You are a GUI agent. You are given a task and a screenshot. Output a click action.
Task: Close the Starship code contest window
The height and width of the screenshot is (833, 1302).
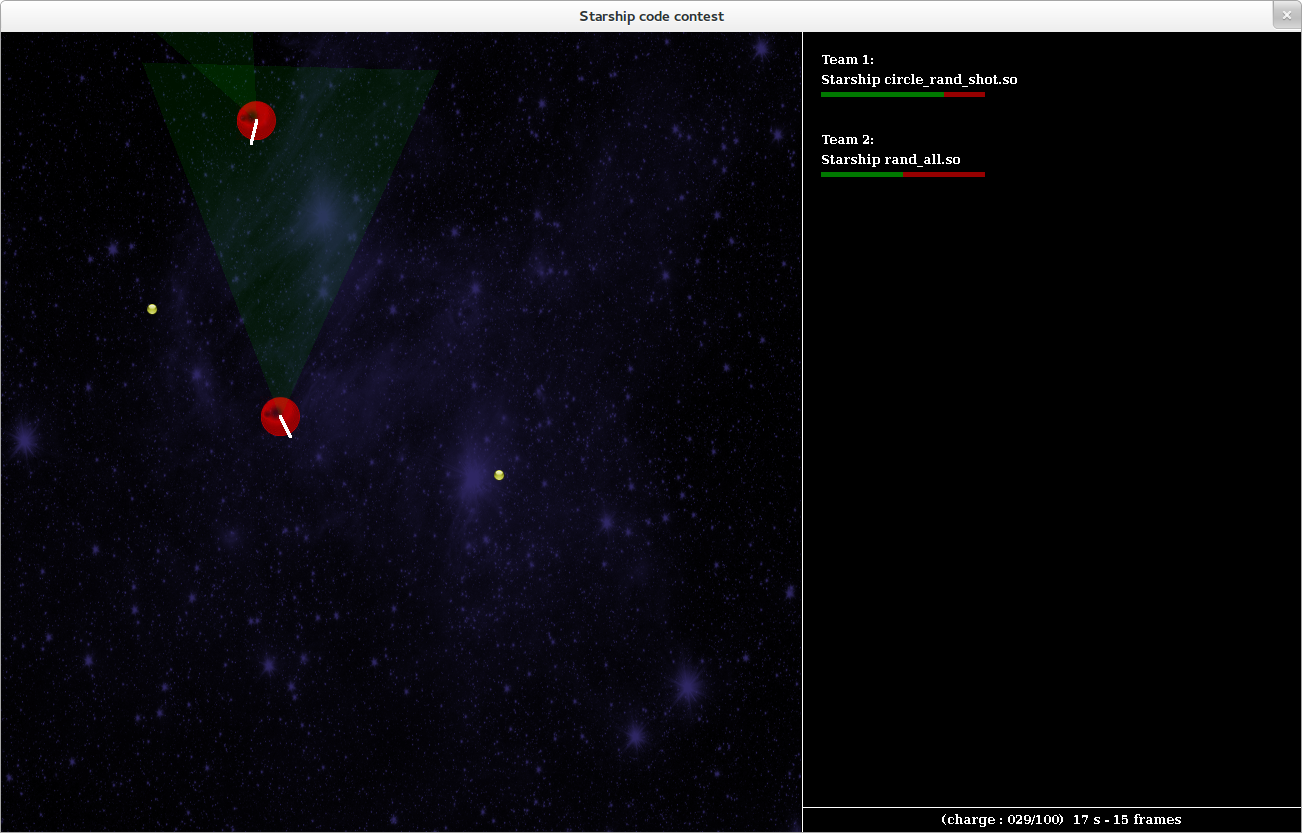[x=1287, y=15]
